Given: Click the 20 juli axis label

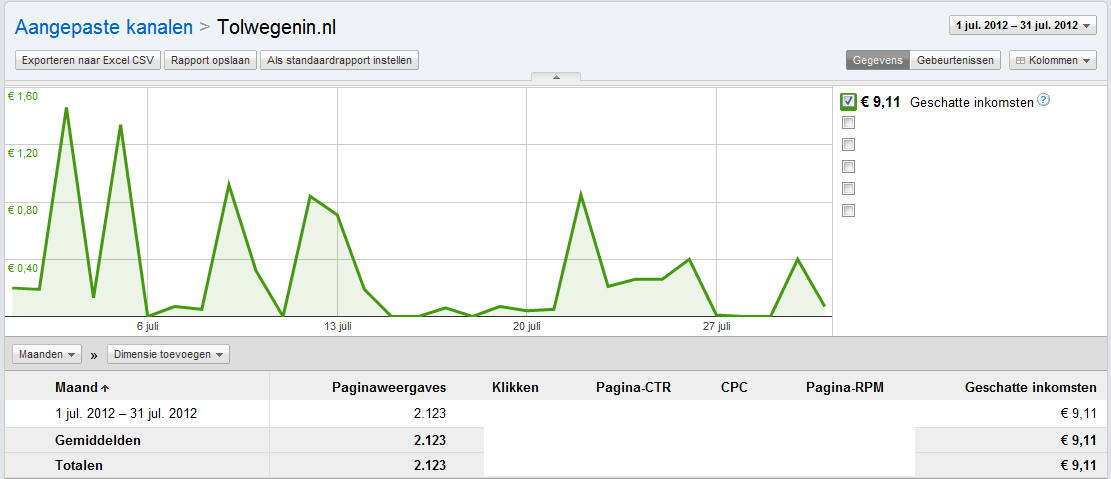Looking at the screenshot, I should click(x=527, y=326).
